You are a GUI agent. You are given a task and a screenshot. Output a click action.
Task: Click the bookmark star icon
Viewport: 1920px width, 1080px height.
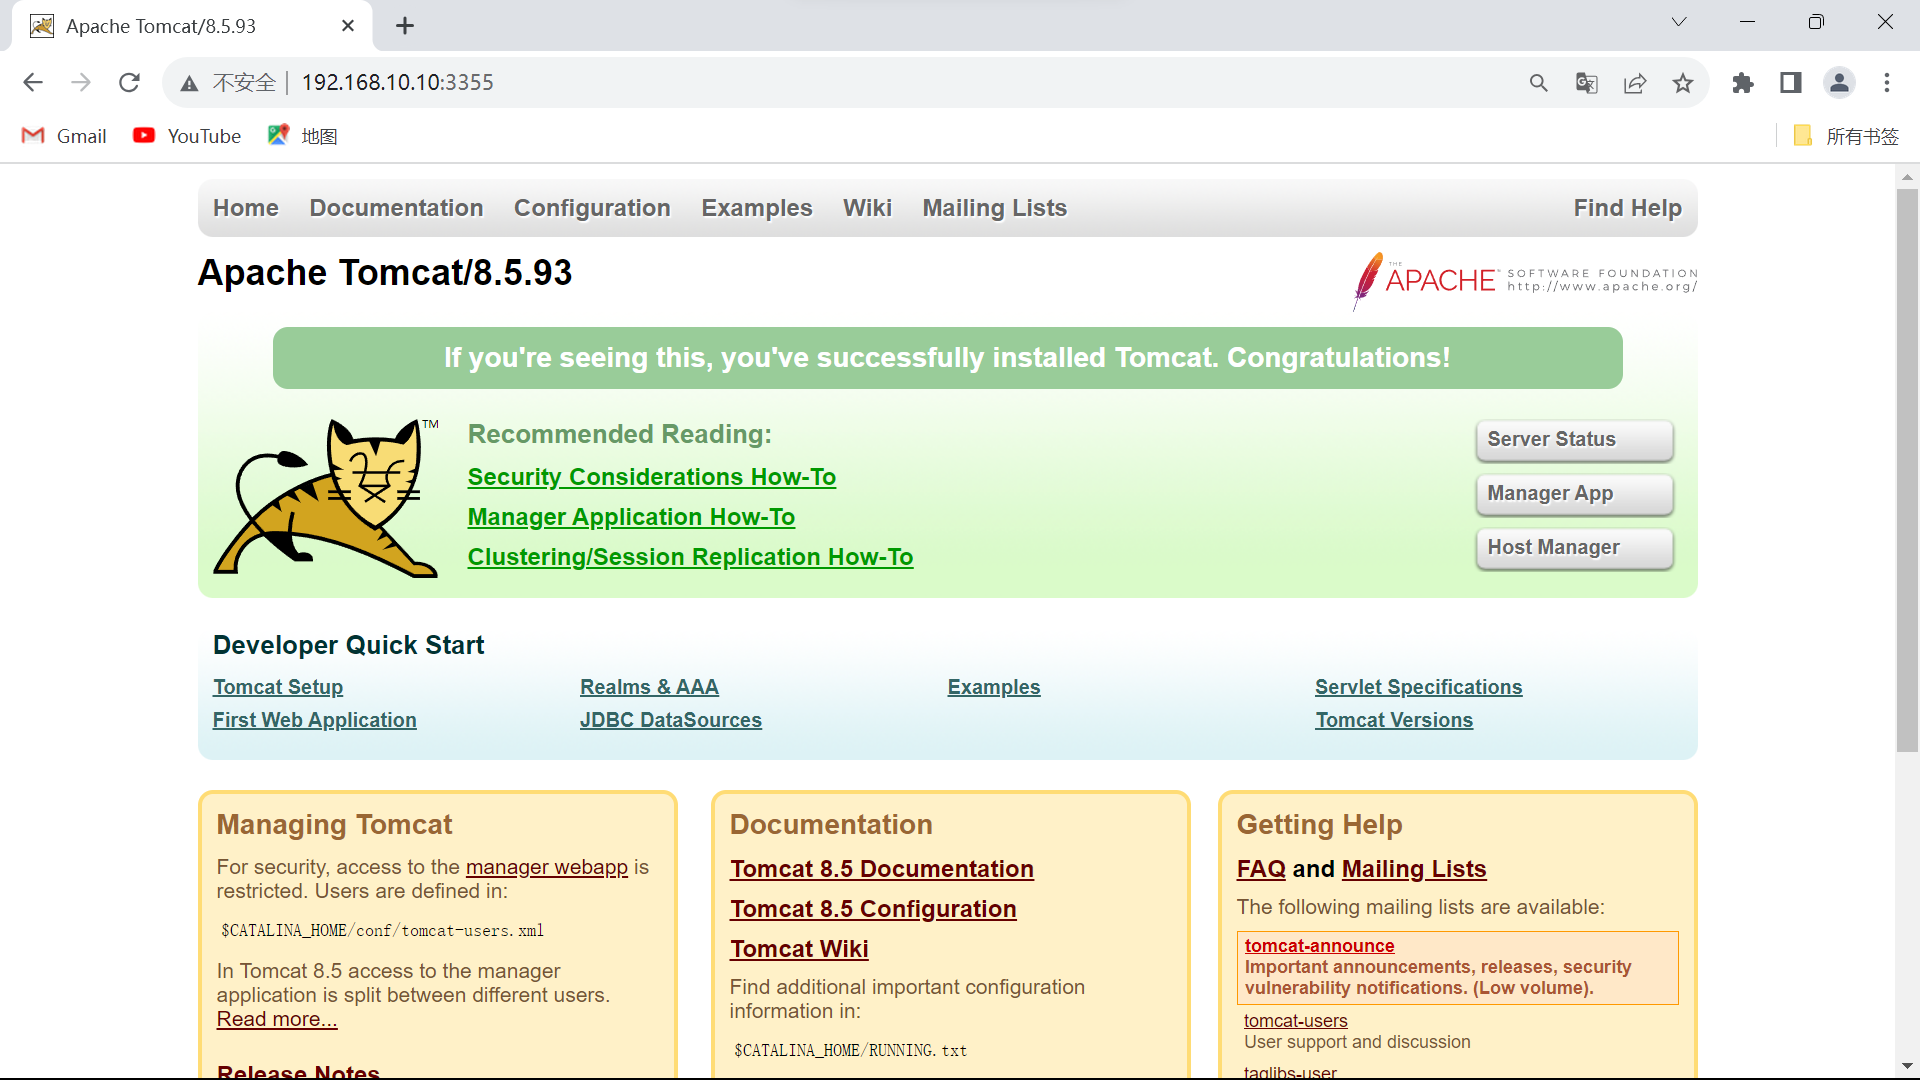[x=1684, y=82]
